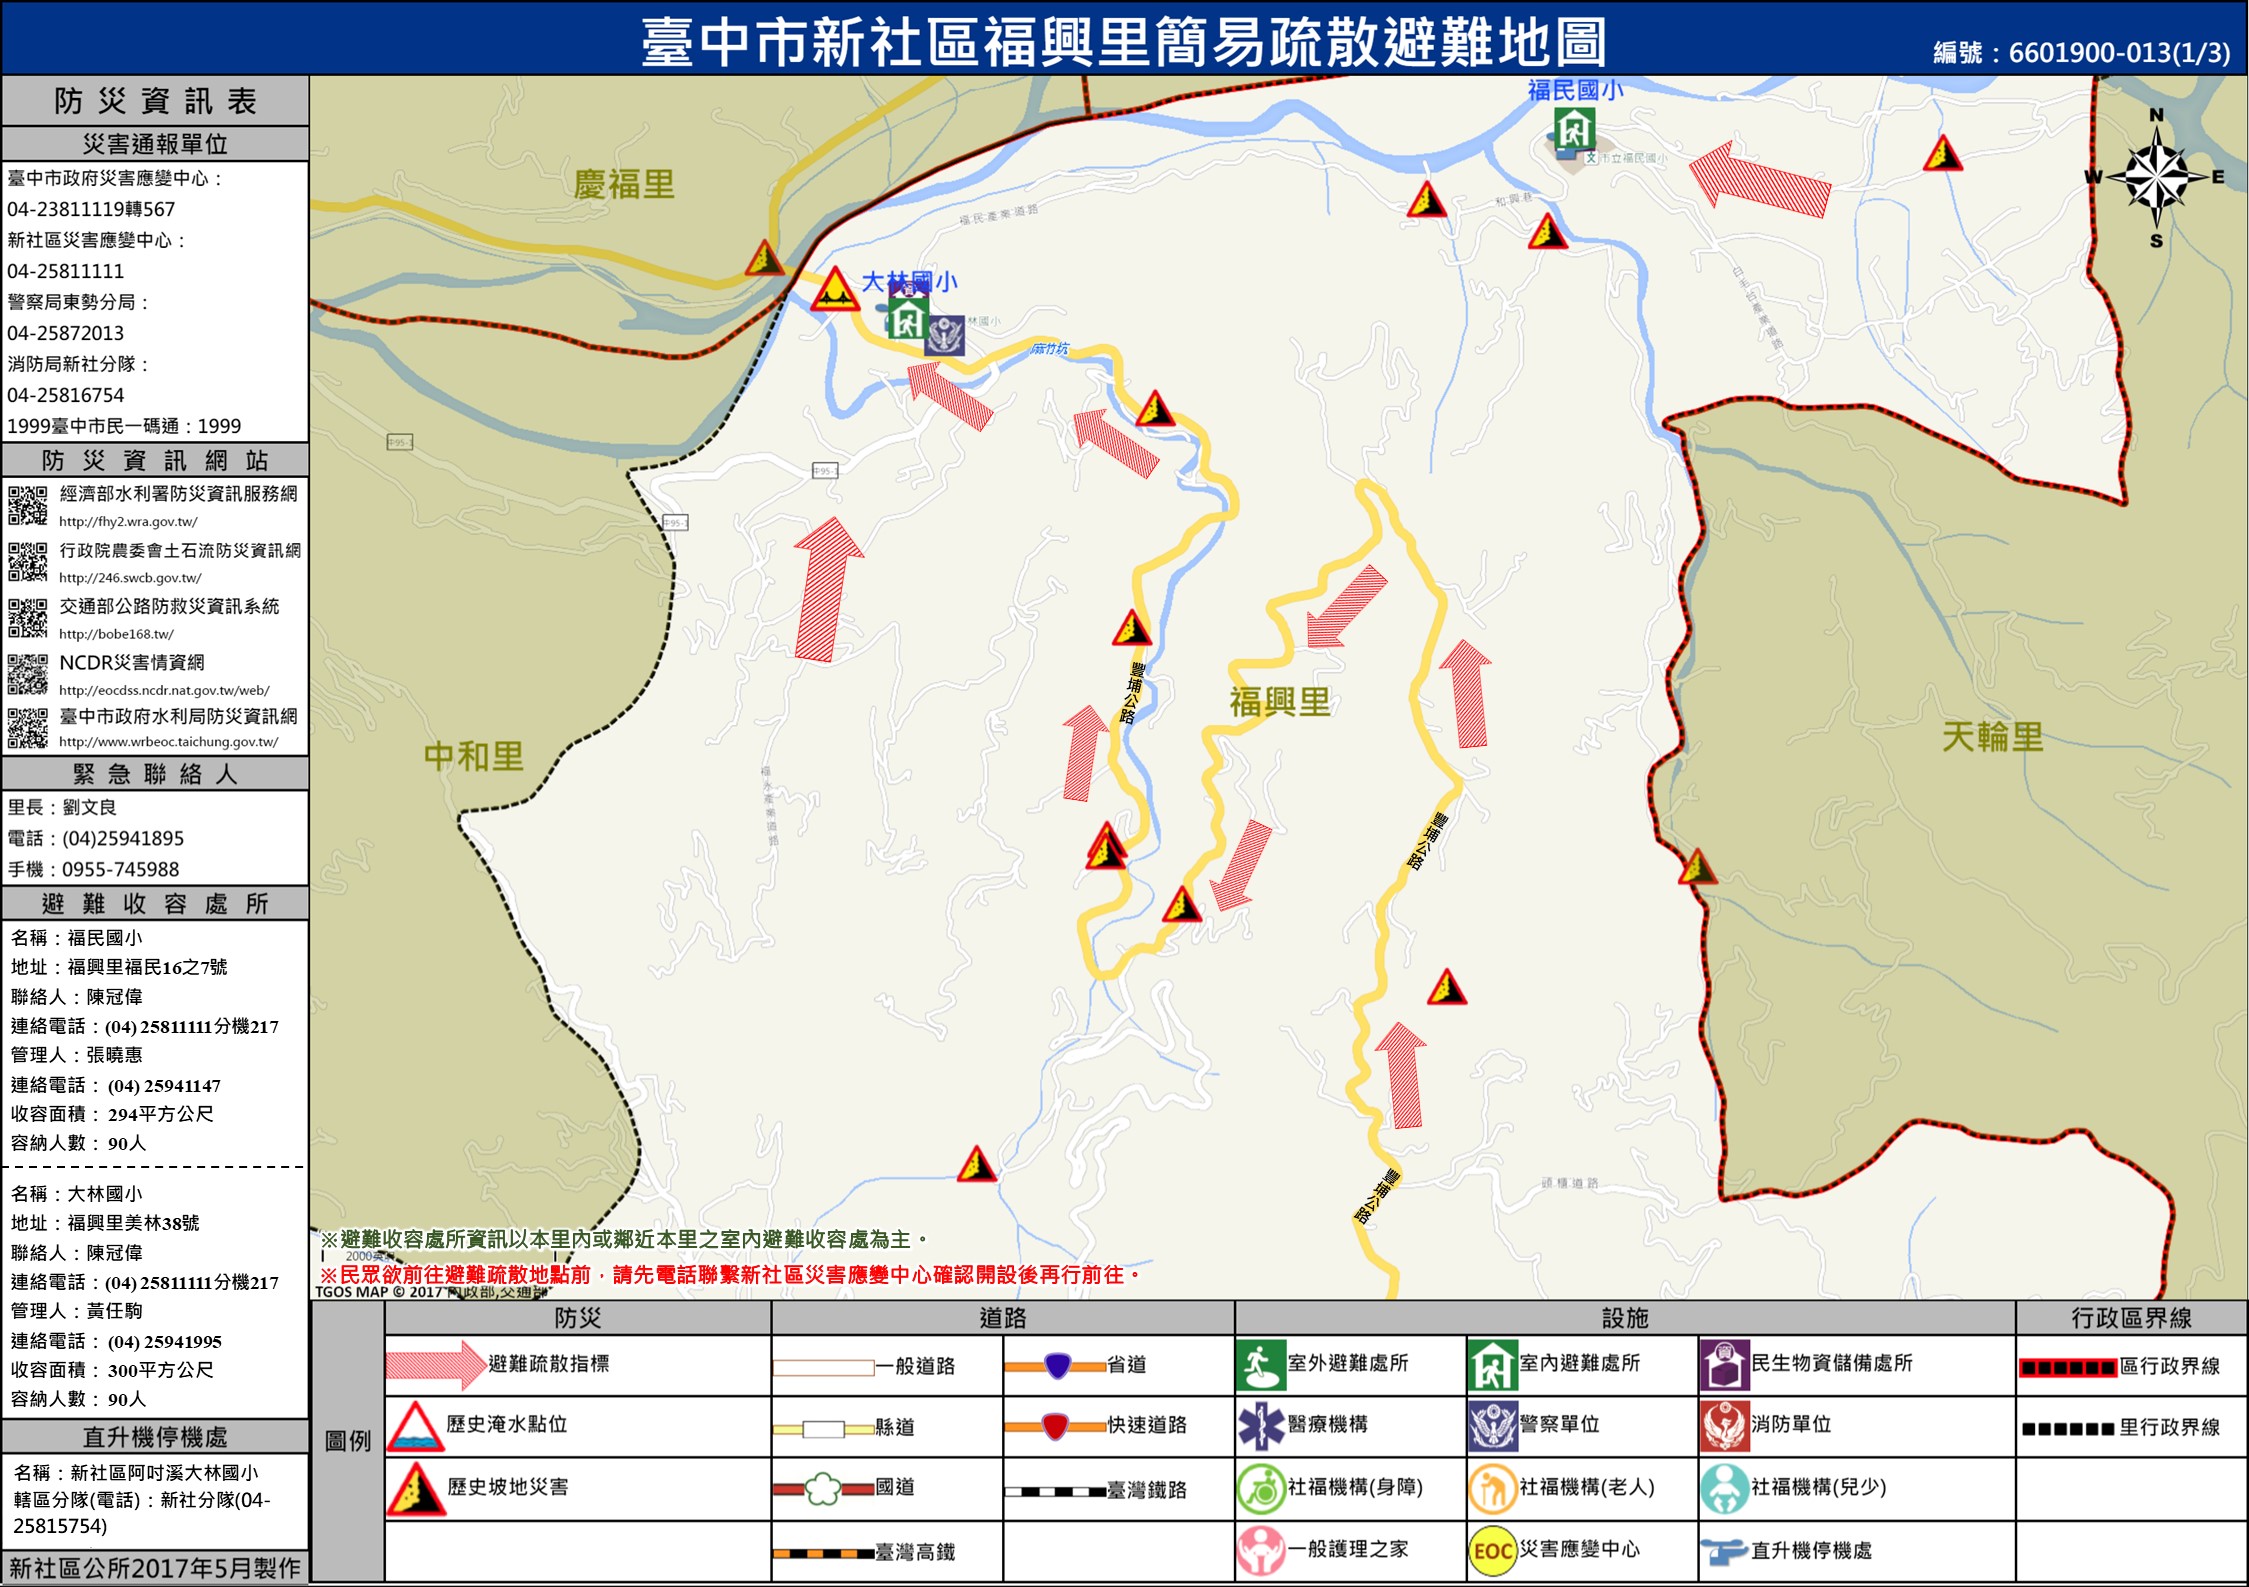Click the 大林國小 green shelter icon on map

click(x=907, y=318)
